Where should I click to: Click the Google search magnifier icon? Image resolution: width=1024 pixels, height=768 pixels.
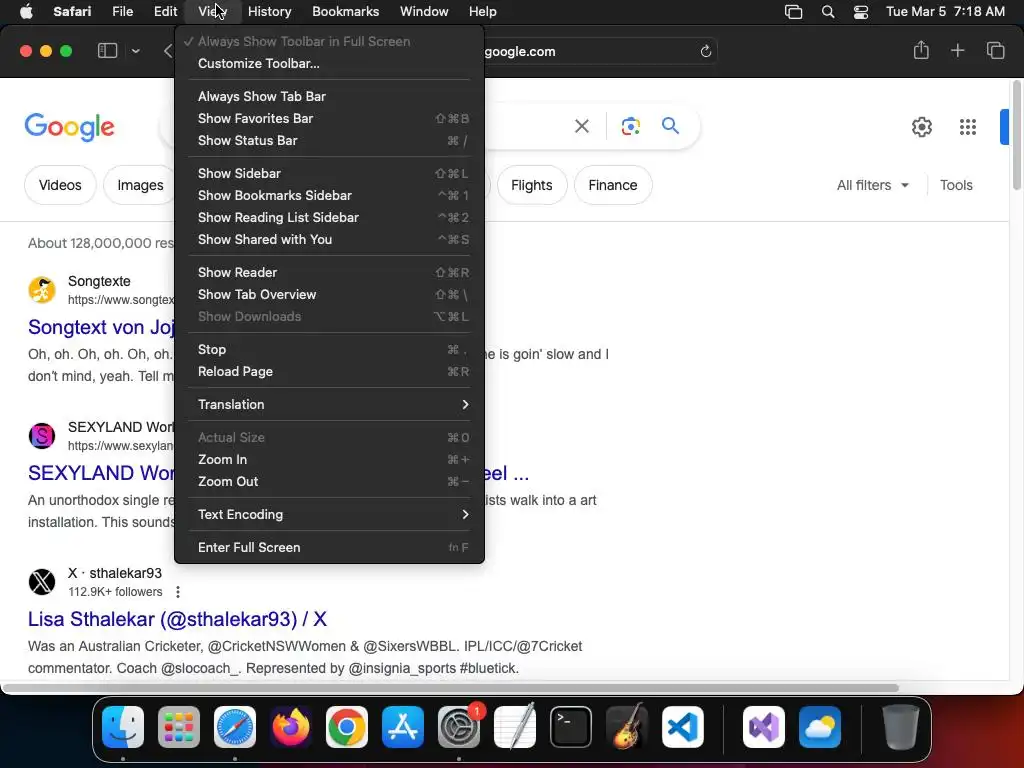tap(670, 125)
